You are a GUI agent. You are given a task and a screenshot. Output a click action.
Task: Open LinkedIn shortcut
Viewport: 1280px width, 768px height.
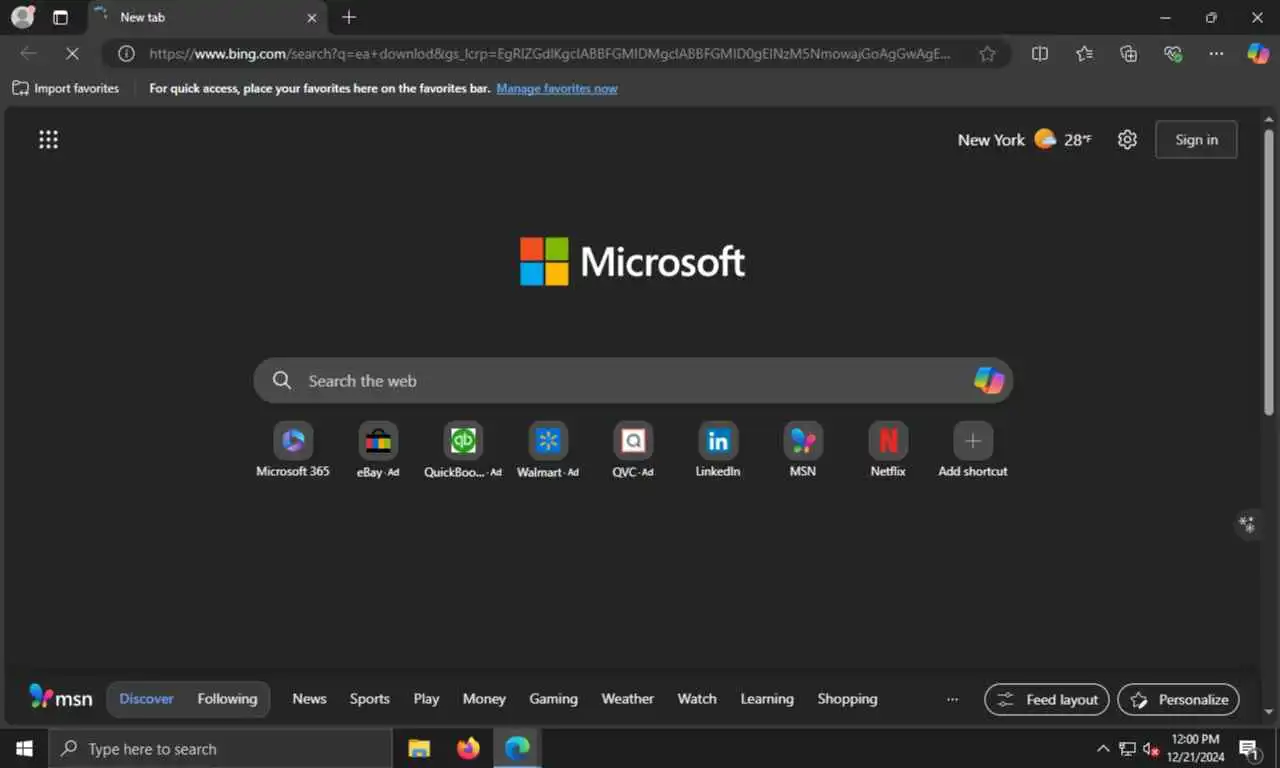718,450
